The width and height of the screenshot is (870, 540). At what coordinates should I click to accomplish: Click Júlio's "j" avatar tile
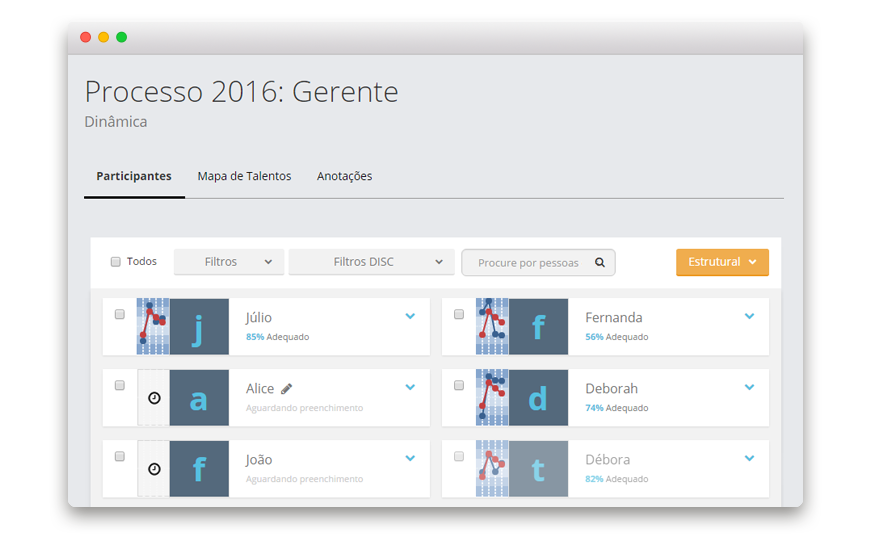click(199, 326)
